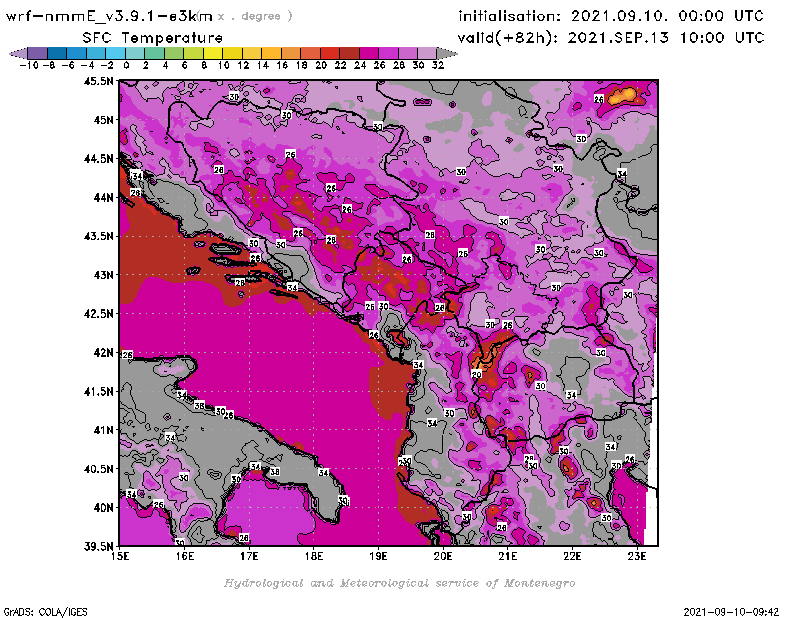Image resolution: width=800 pixels, height=618 pixels.
Task: Click the 23E longitude axis label
Action: (x=636, y=555)
